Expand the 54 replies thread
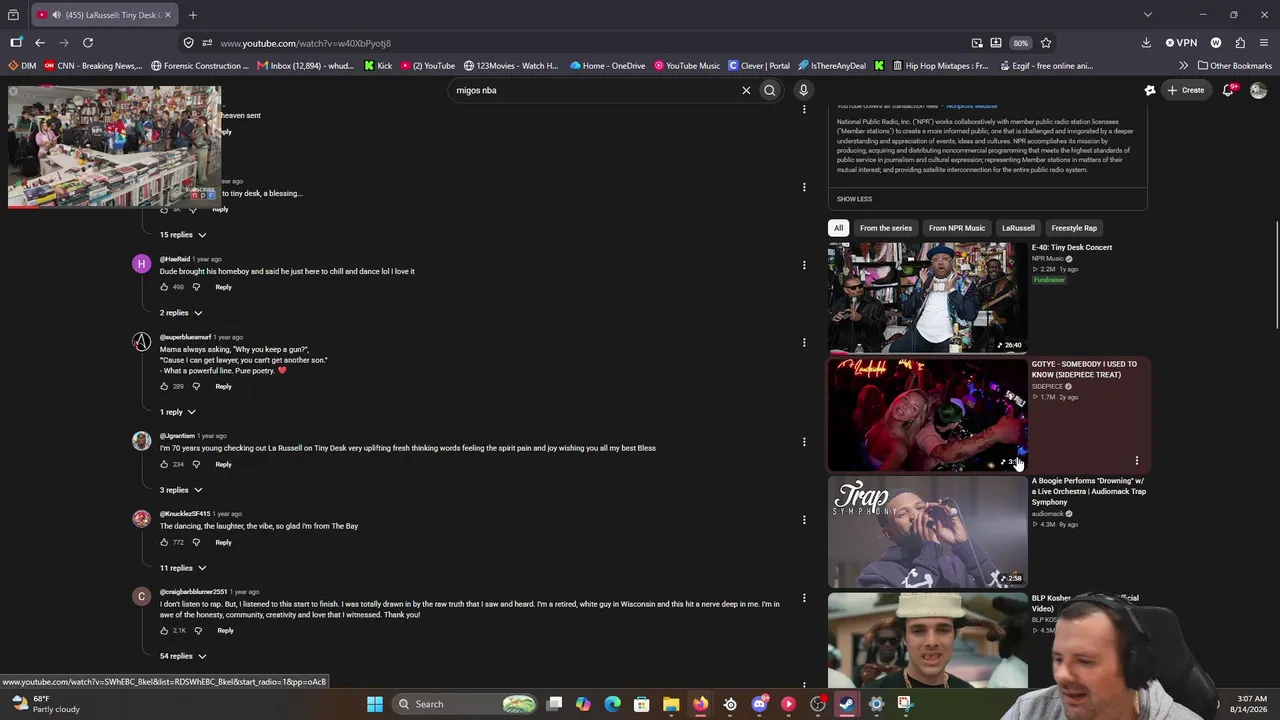The width and height of the screenshot is (1280, 720). [183, 656]
